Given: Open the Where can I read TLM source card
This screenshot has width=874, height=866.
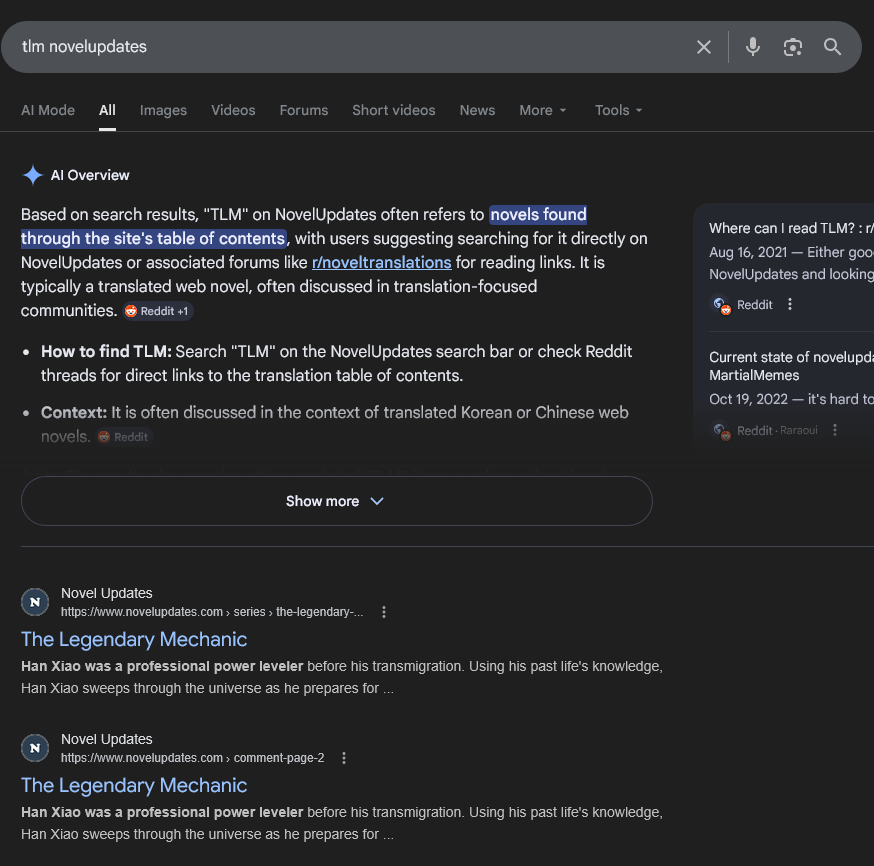Looking at the screenshot, I should (791, 228).
